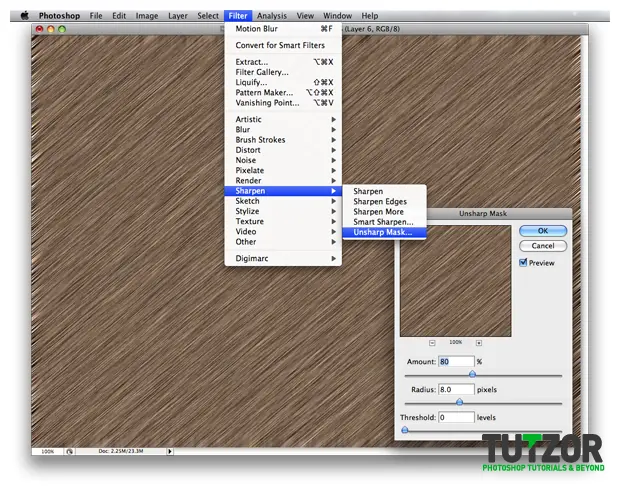Open the Window menu

(x=337, y=16)
